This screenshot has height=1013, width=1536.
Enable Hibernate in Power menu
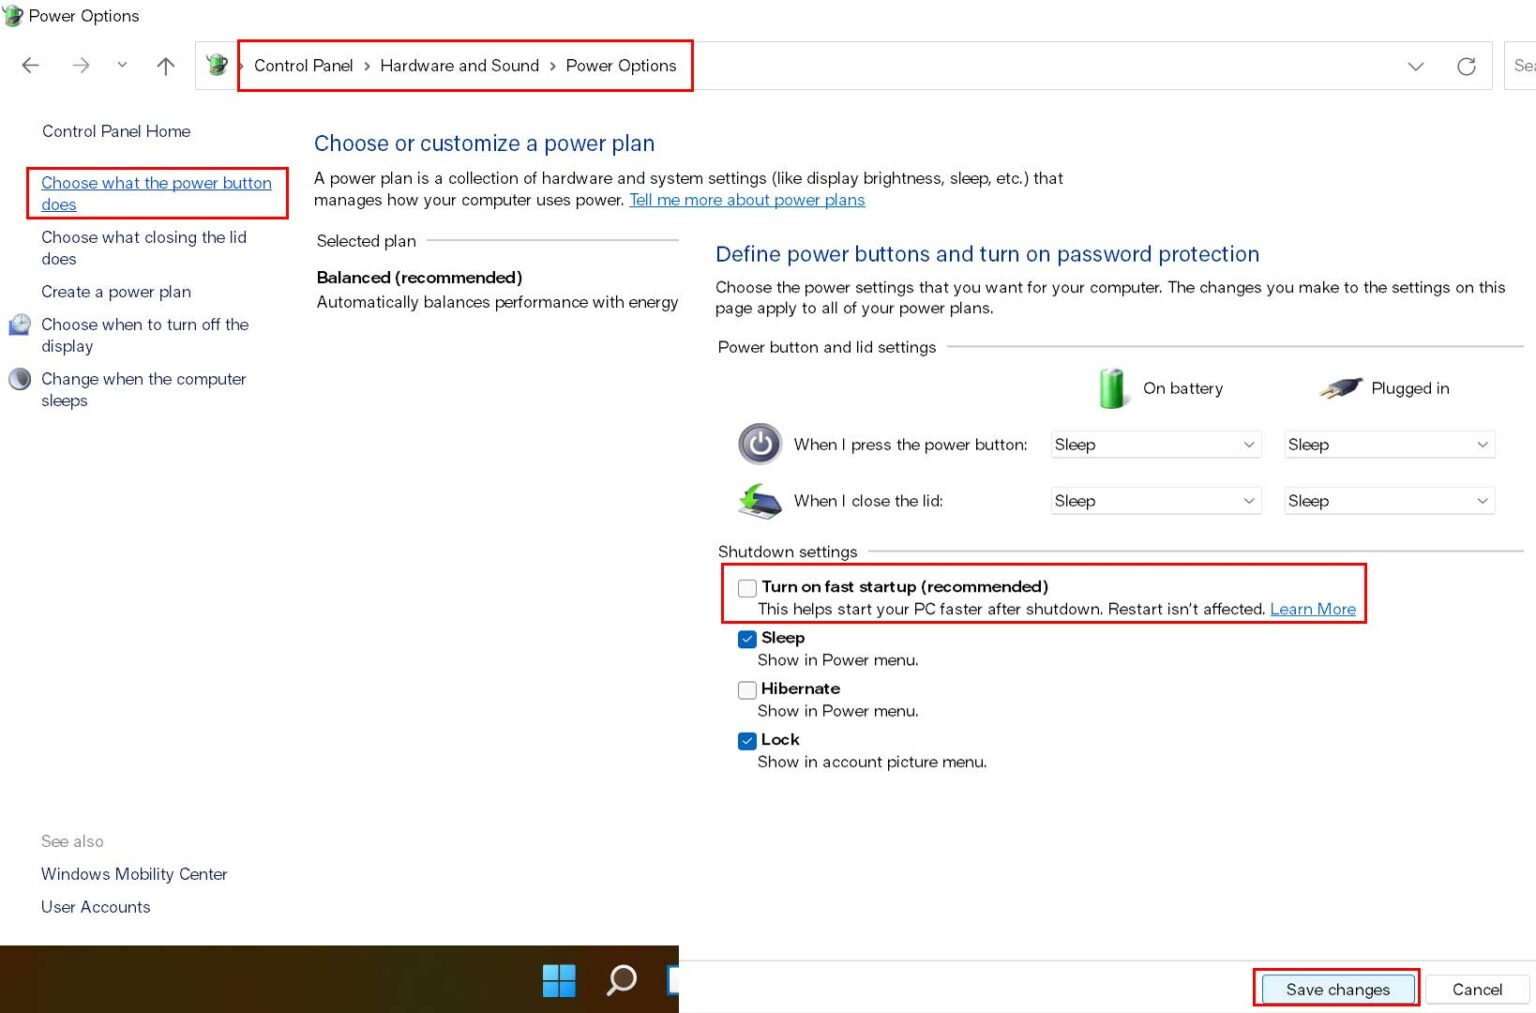point(747,690)
